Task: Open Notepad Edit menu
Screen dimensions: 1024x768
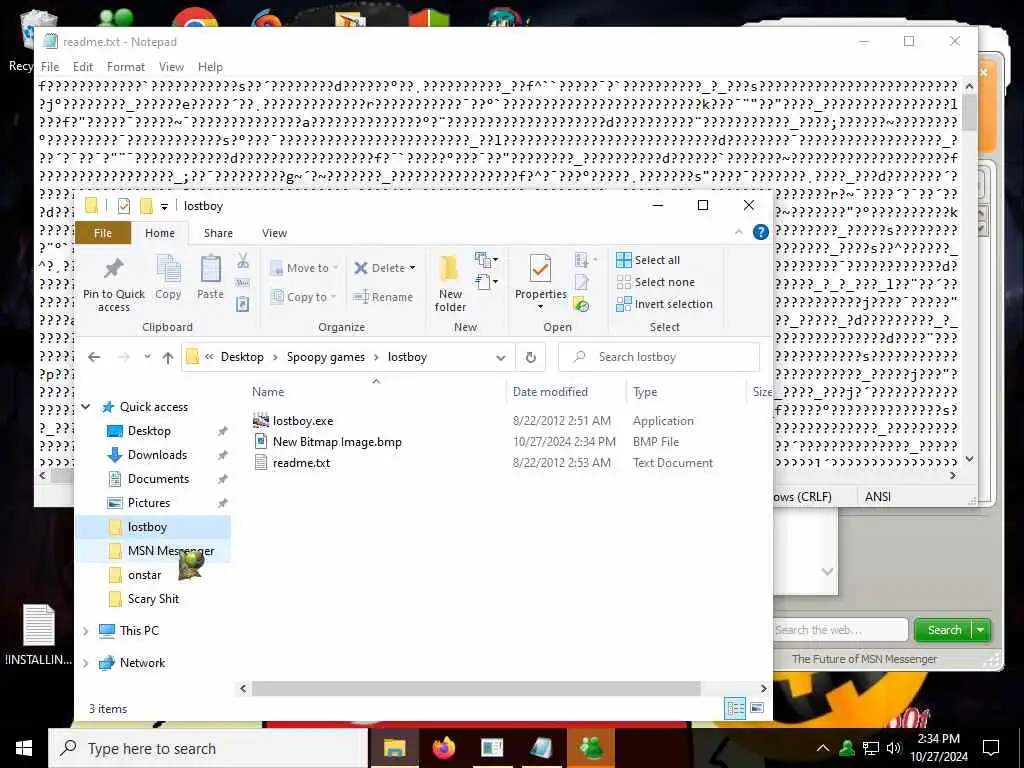Action: 83,67
